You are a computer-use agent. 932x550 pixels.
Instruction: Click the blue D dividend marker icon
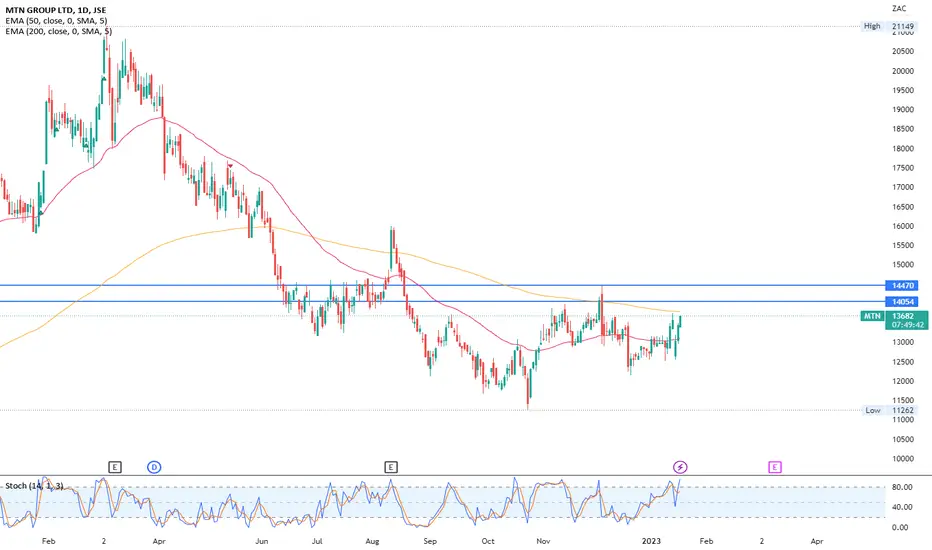point(155,467)
